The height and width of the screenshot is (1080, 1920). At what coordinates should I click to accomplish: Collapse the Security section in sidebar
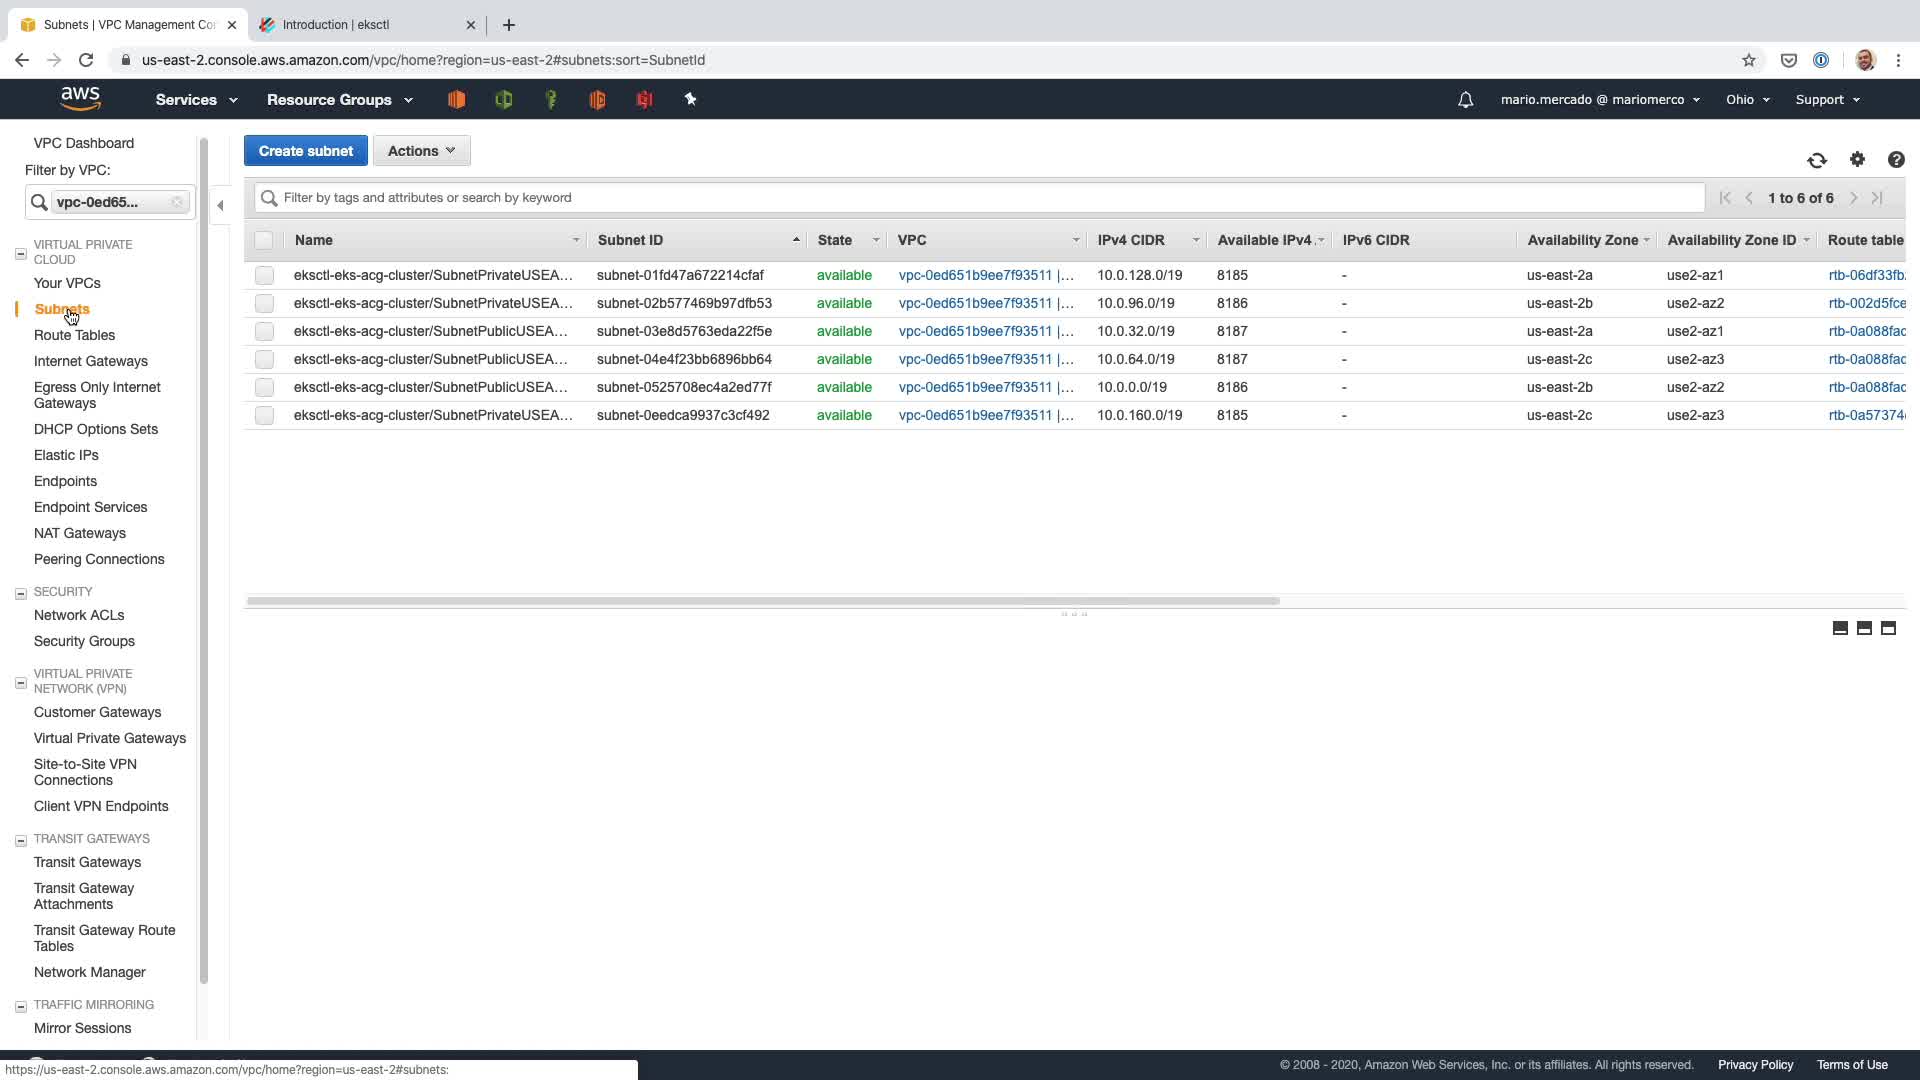[20, 593]
